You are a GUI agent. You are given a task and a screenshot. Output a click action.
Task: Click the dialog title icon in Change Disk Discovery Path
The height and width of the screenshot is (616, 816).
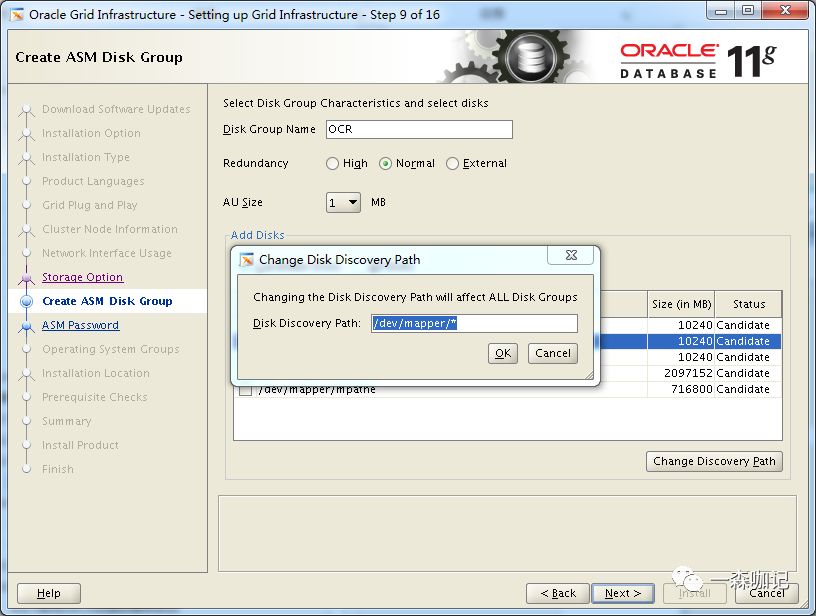(246, 260)
